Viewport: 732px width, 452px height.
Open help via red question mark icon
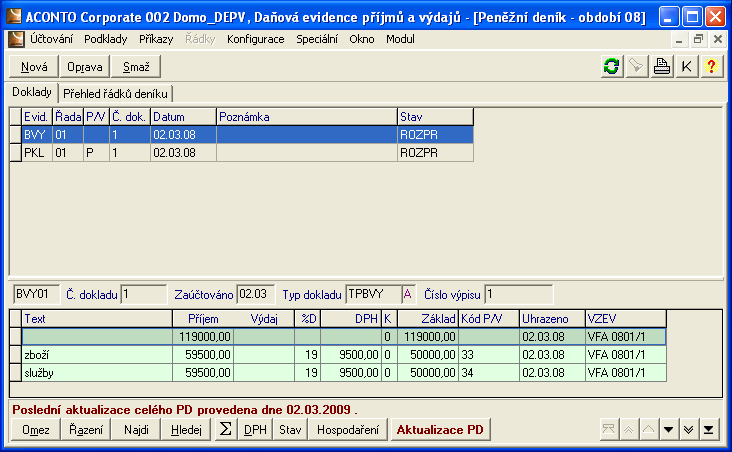pos(711,66)
